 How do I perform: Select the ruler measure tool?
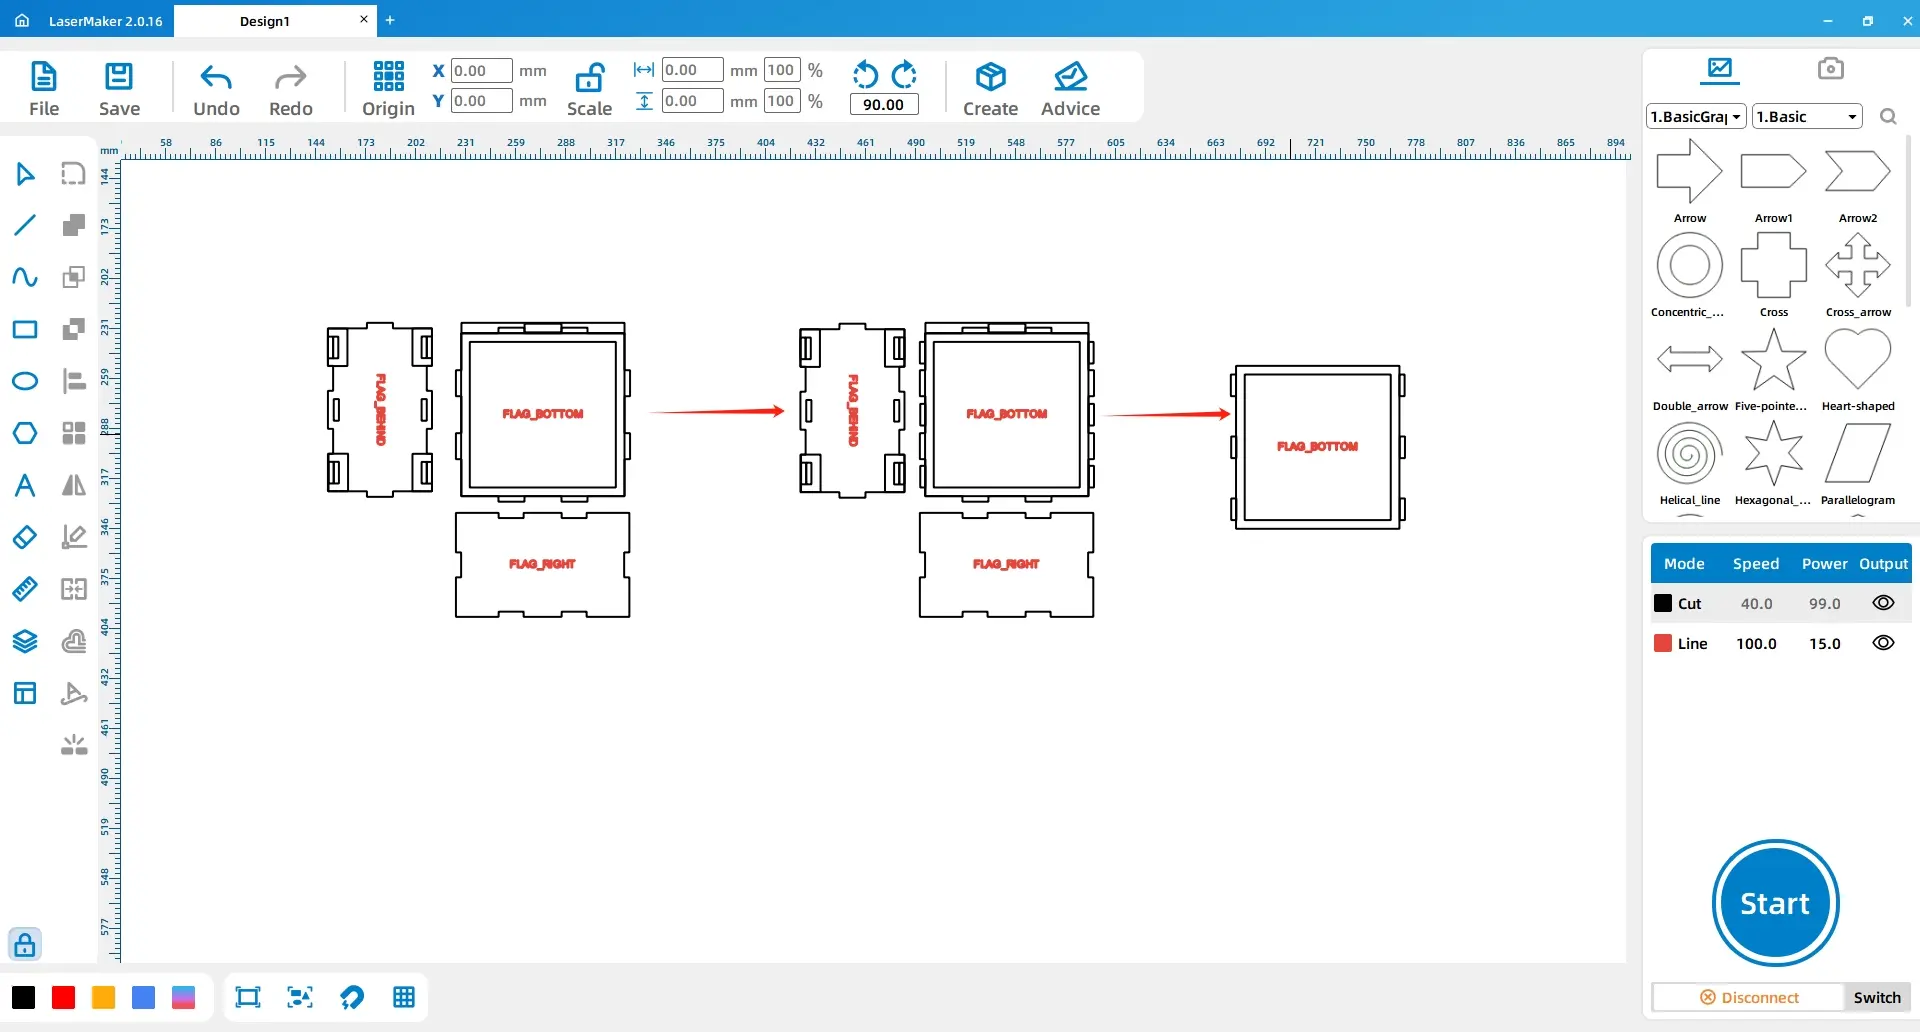tap(25, 589)
